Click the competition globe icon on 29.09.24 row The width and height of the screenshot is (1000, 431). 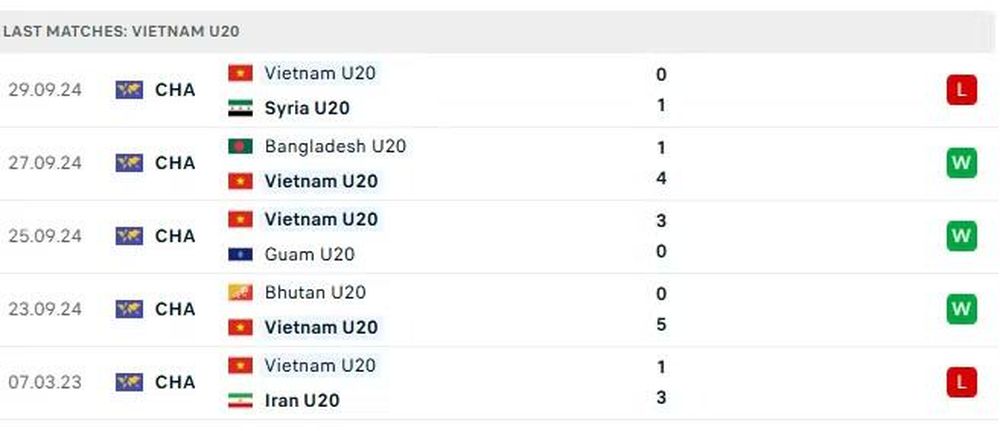(x=129, y=90)
